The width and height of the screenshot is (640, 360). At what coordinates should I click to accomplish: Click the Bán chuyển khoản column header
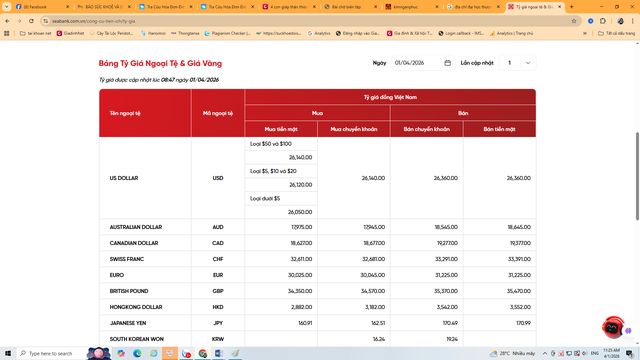pyautogui.click(x=427, y=129)
